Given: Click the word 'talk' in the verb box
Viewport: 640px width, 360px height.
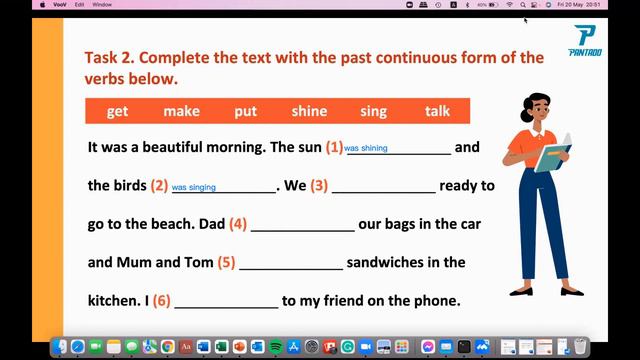Looking at the screenshot, I should pos(437,111).
